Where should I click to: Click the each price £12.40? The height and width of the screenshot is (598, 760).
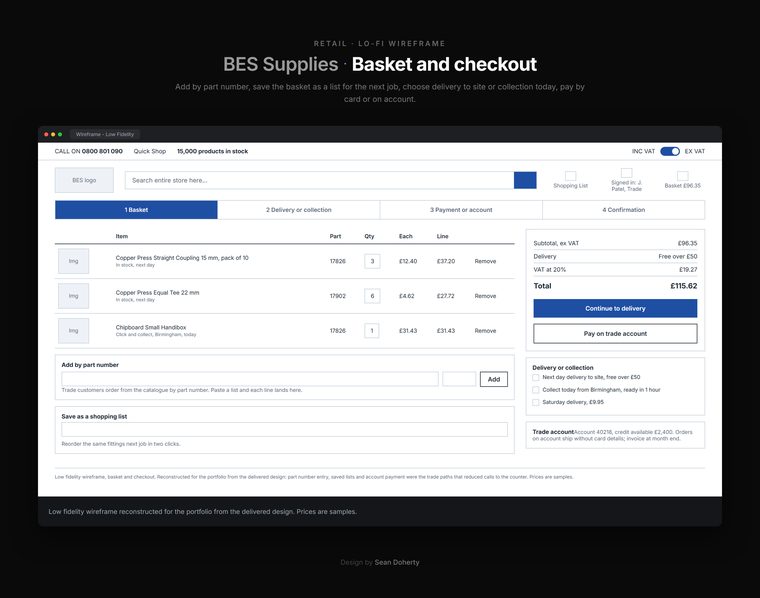(408, 261)
